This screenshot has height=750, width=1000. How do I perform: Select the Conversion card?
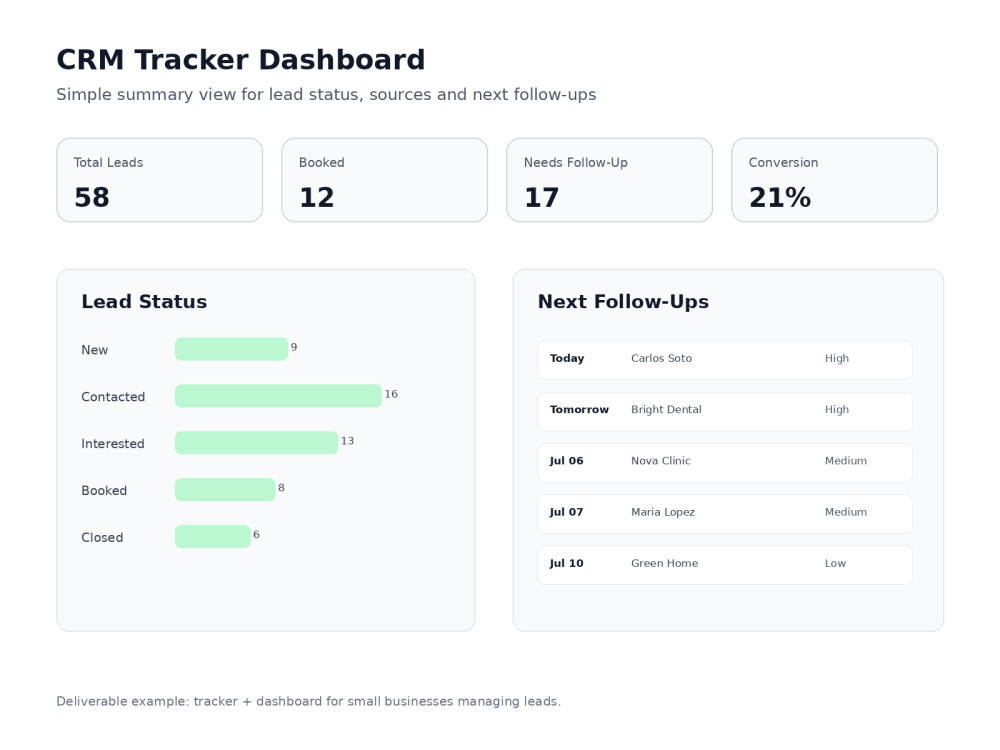coord(834,180)
